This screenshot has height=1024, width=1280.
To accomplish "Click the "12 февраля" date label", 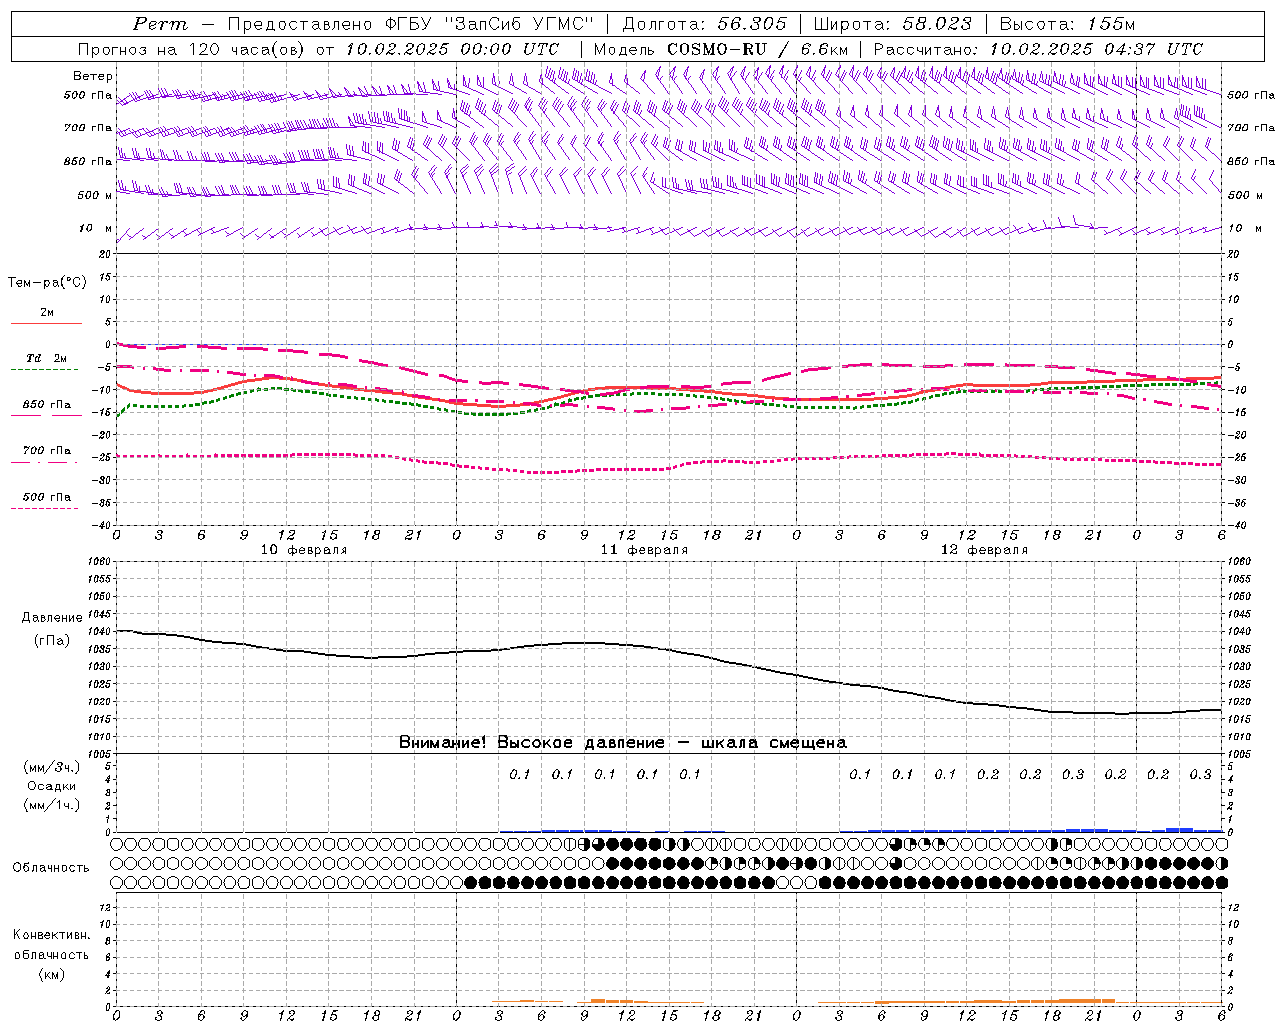I will [x=984, y=550].
